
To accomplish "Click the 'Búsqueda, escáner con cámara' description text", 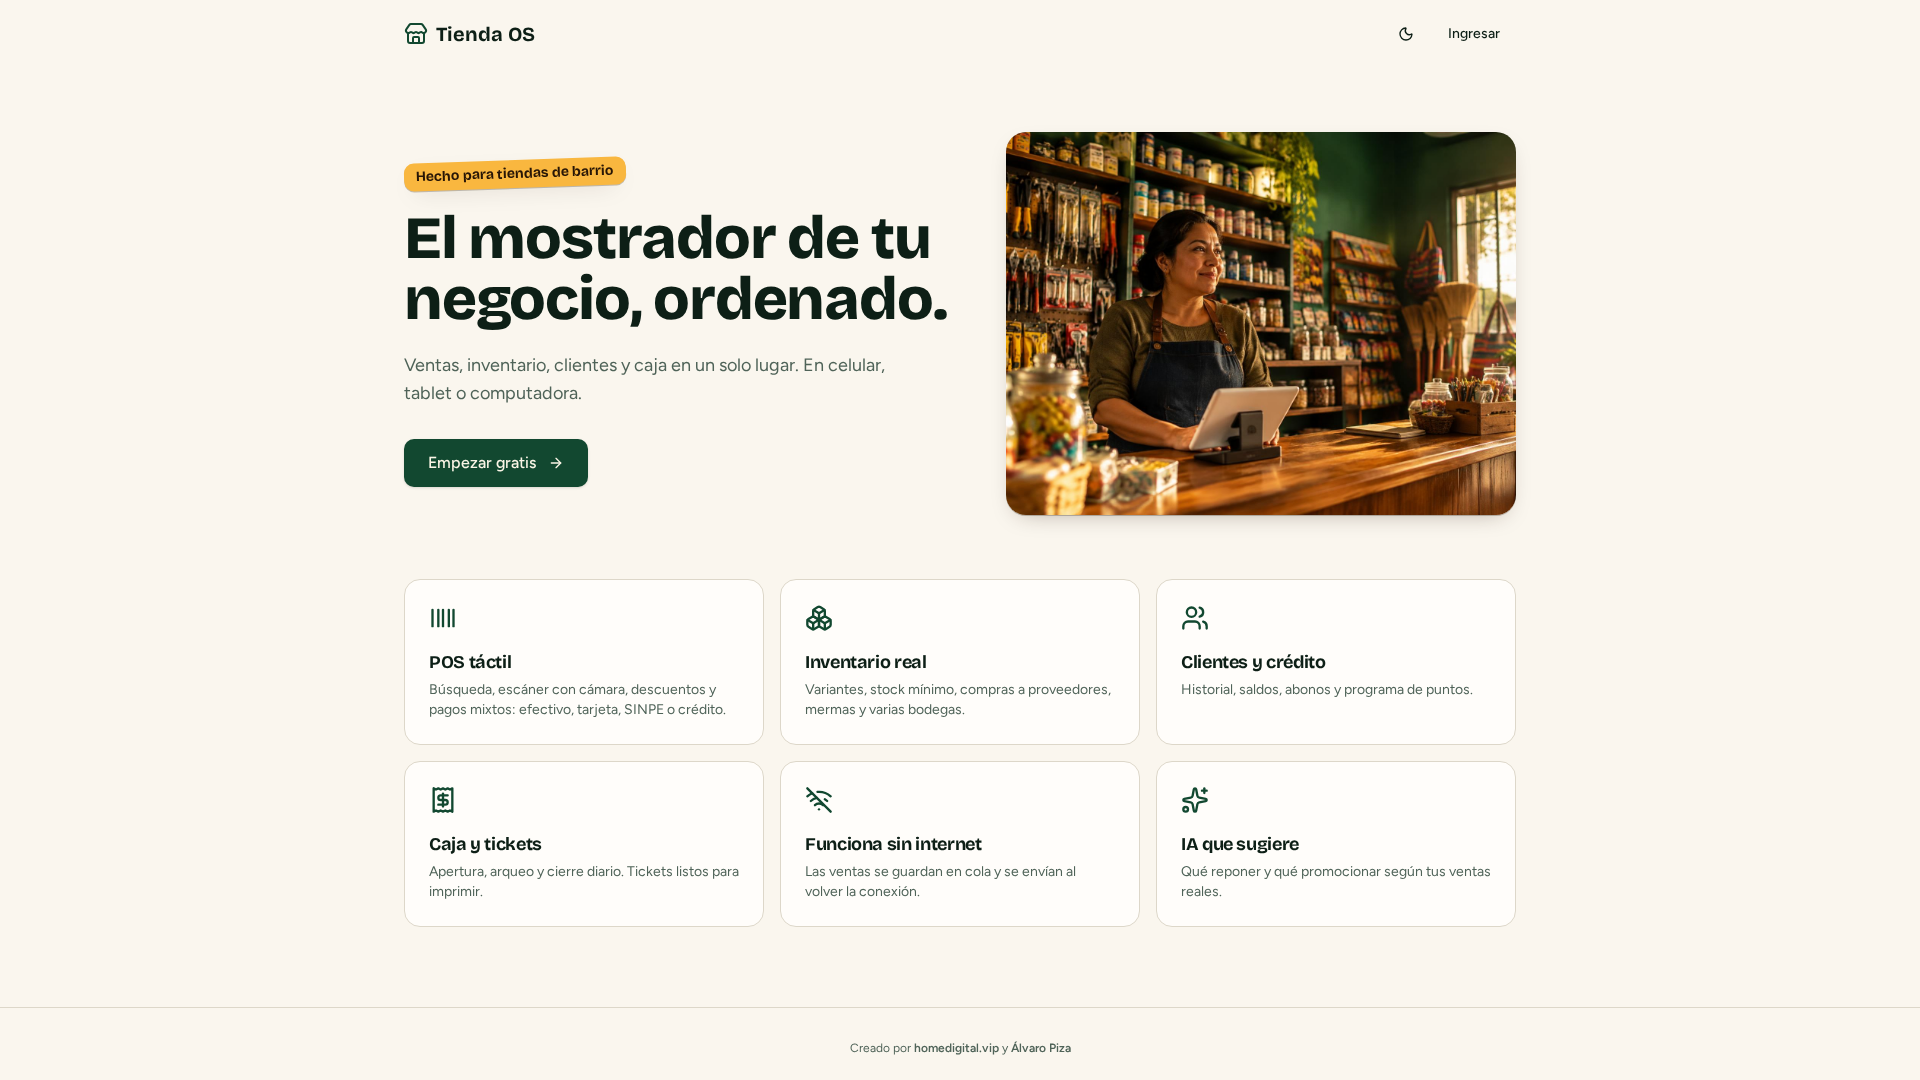I will (x=578, y=699).
